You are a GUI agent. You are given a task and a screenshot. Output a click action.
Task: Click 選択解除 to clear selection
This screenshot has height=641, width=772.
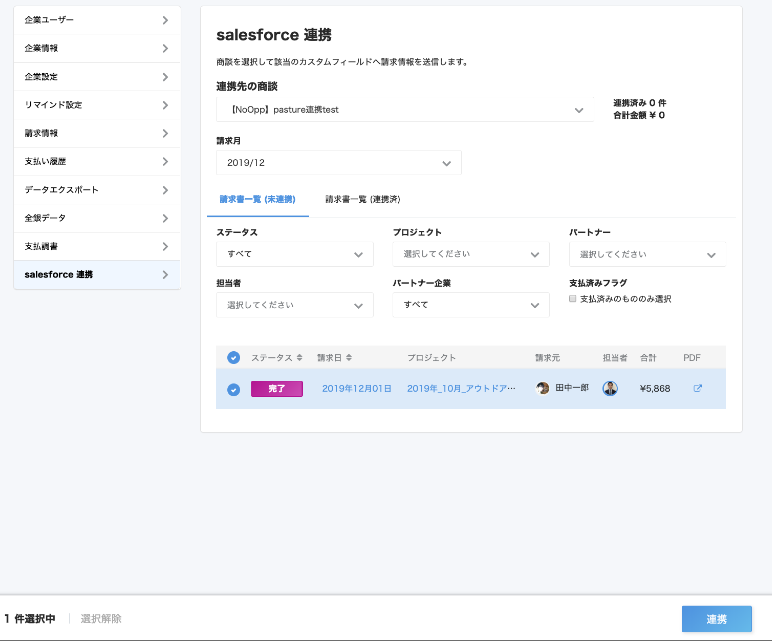coord(101,619)
